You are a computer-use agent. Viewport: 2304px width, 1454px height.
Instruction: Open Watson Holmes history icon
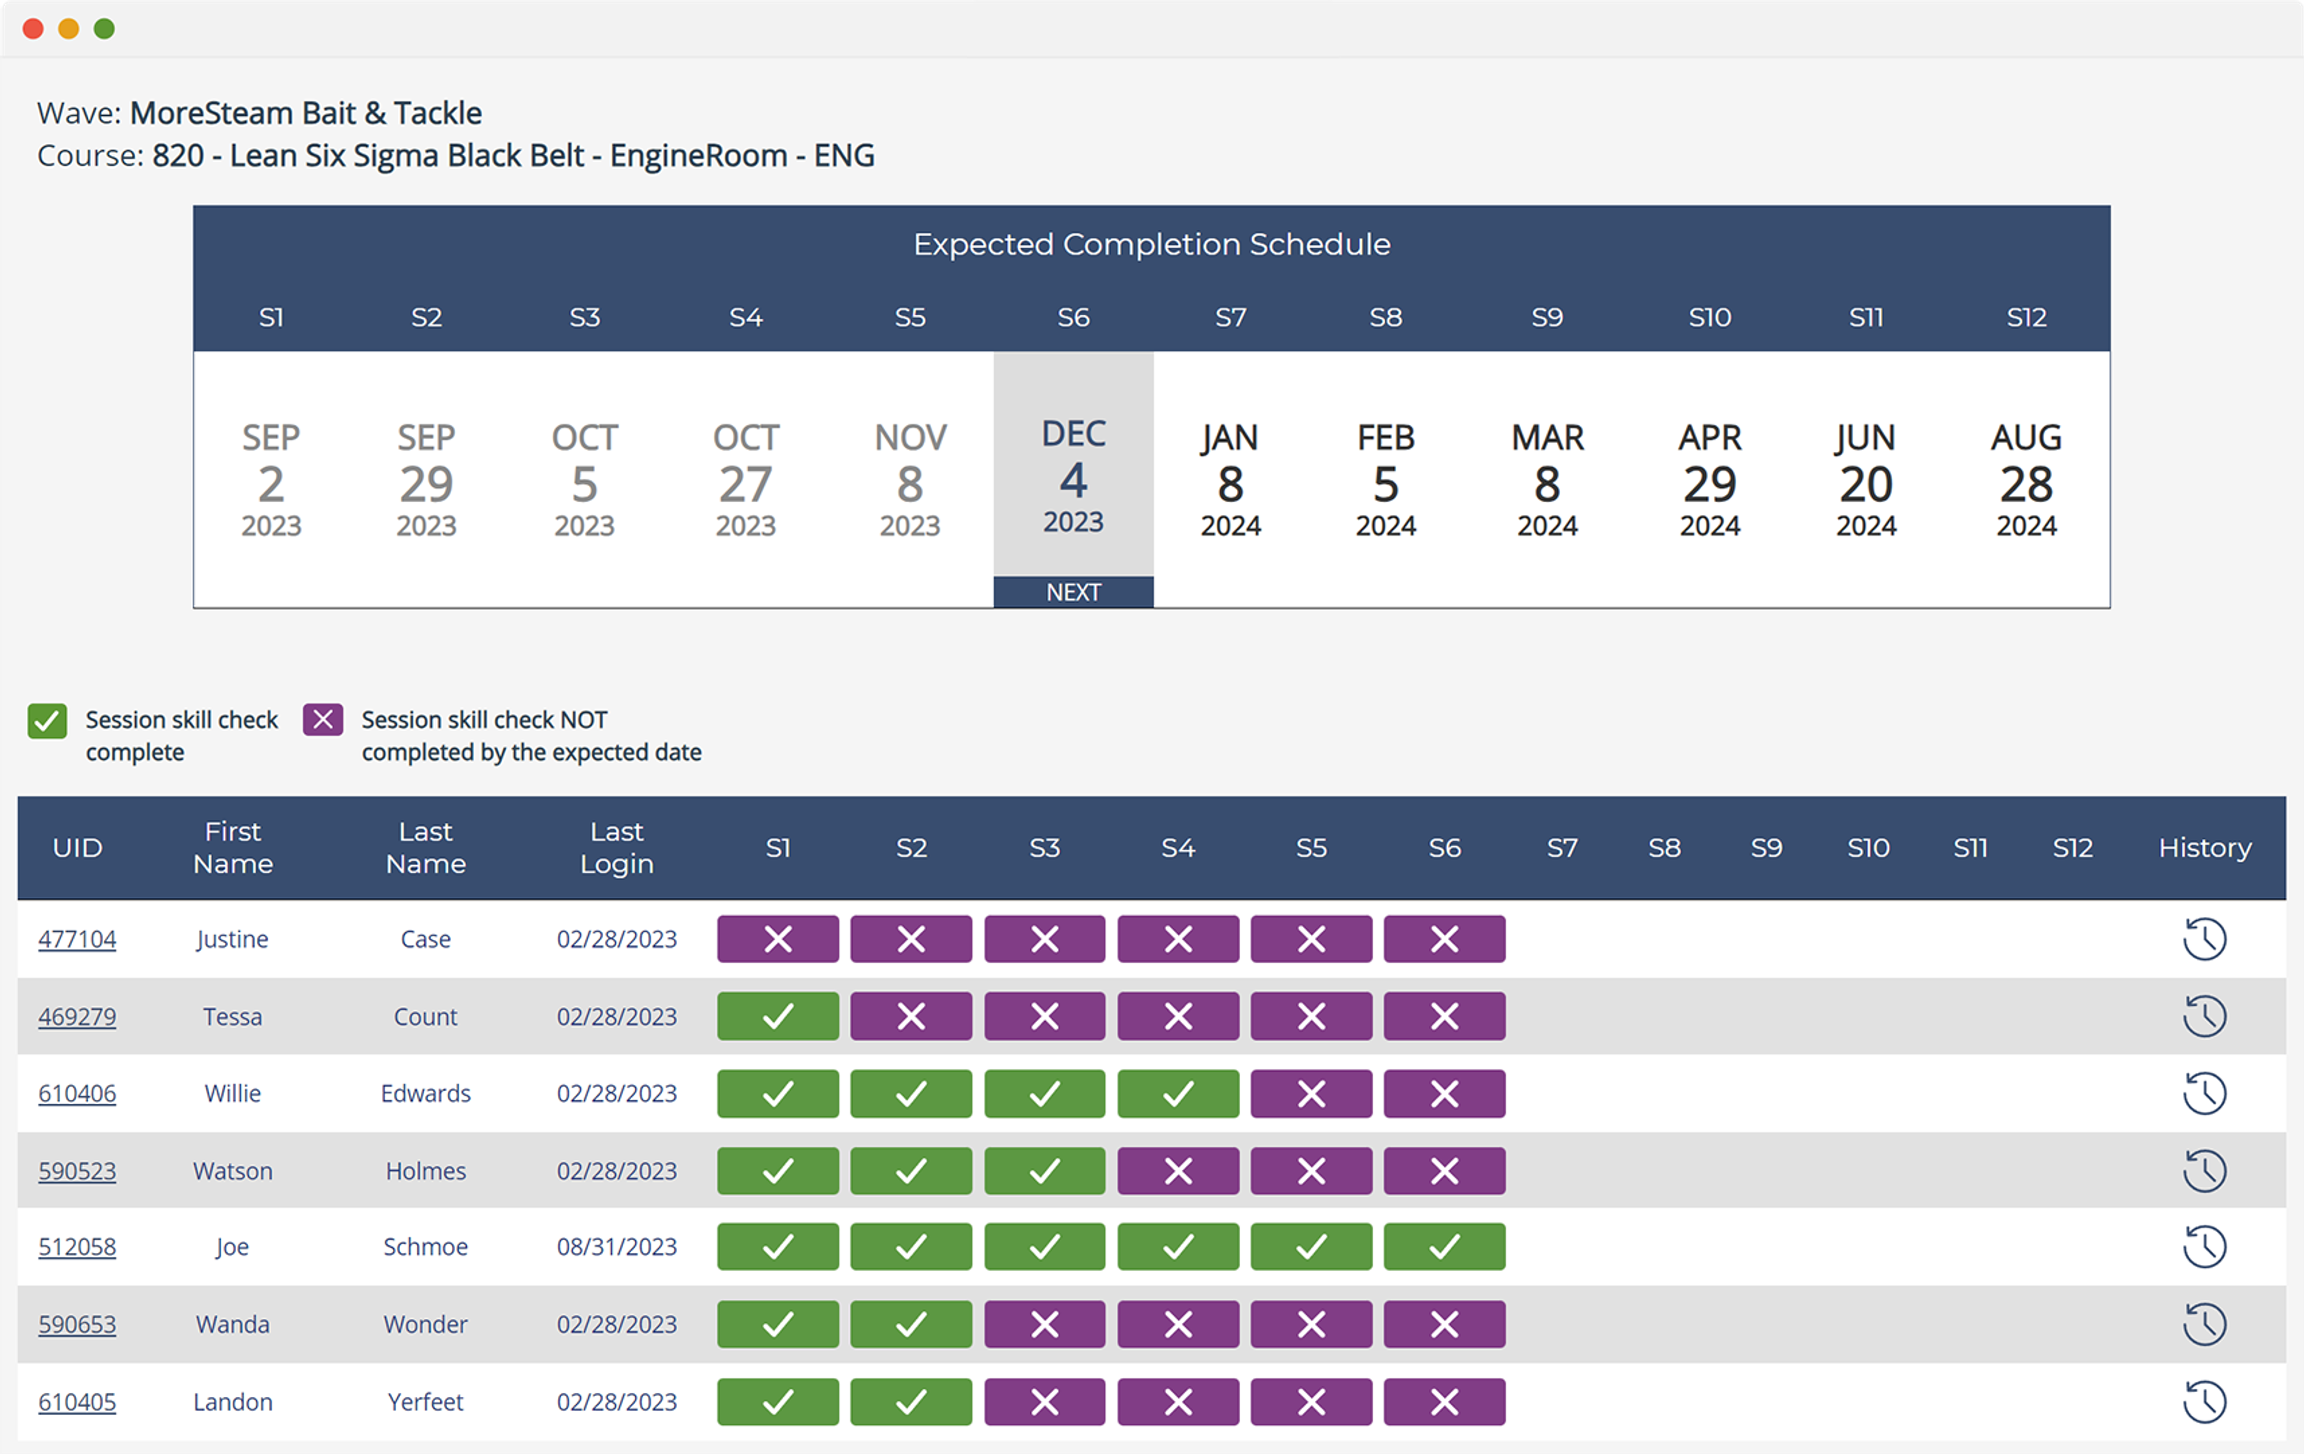pyautogui.click(x=2203, y=1170)
